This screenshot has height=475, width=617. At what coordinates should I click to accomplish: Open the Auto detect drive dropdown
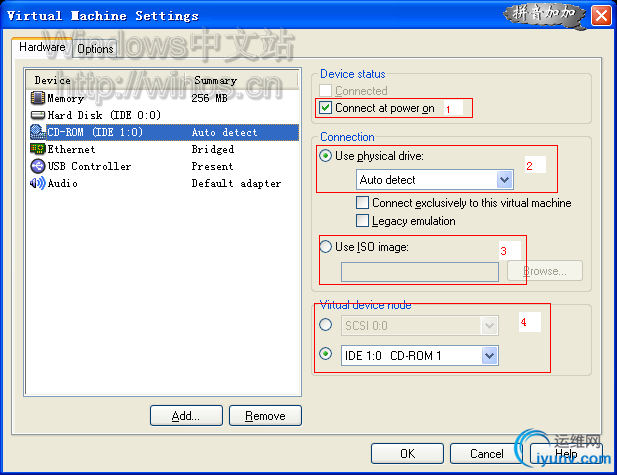(x=504, y=180)
